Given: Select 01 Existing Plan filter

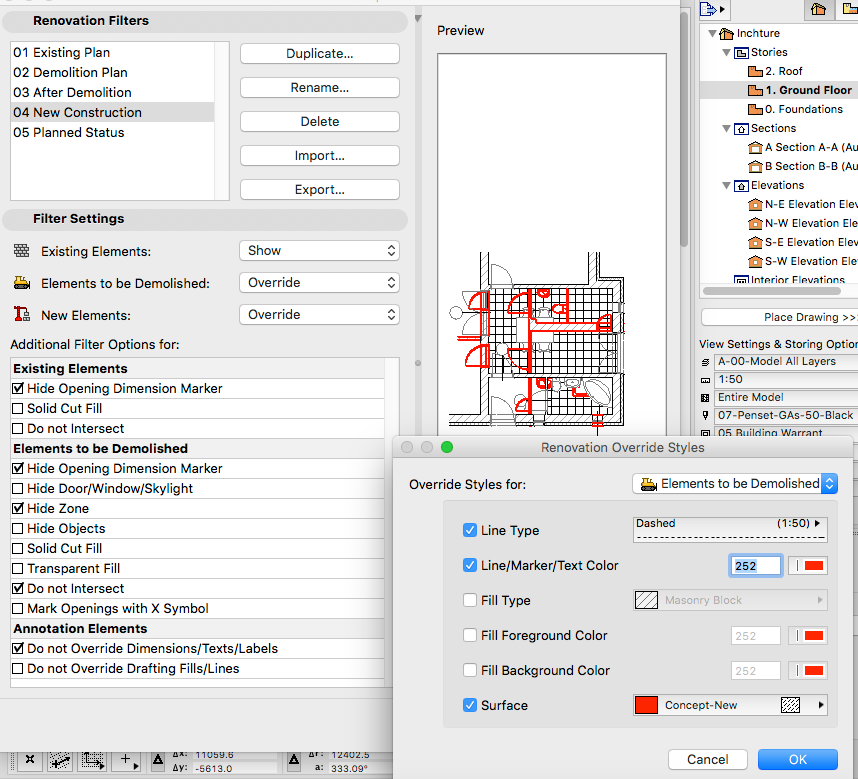Looking at the screenshot, I should tap(113, 53).
